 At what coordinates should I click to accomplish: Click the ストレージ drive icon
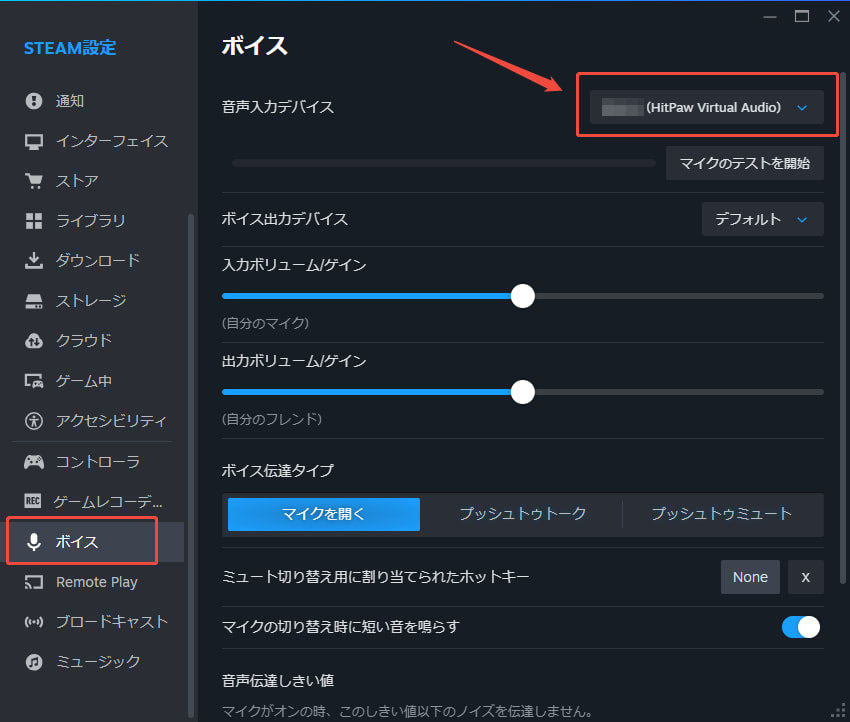coord(34,301)
